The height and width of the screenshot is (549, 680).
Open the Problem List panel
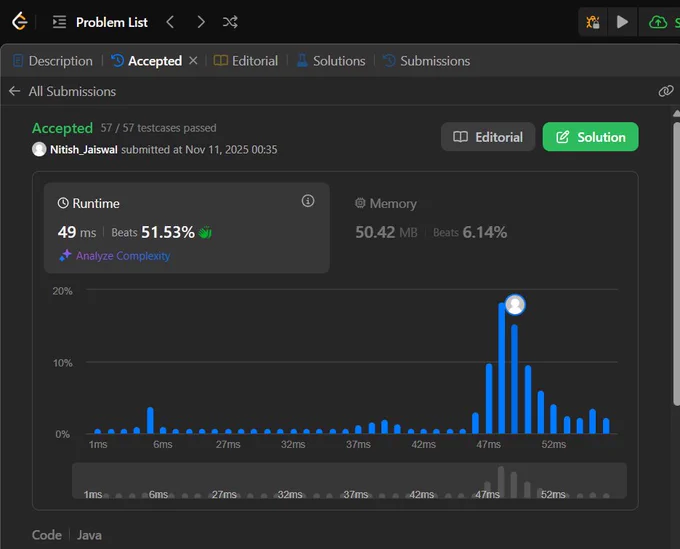100,22
